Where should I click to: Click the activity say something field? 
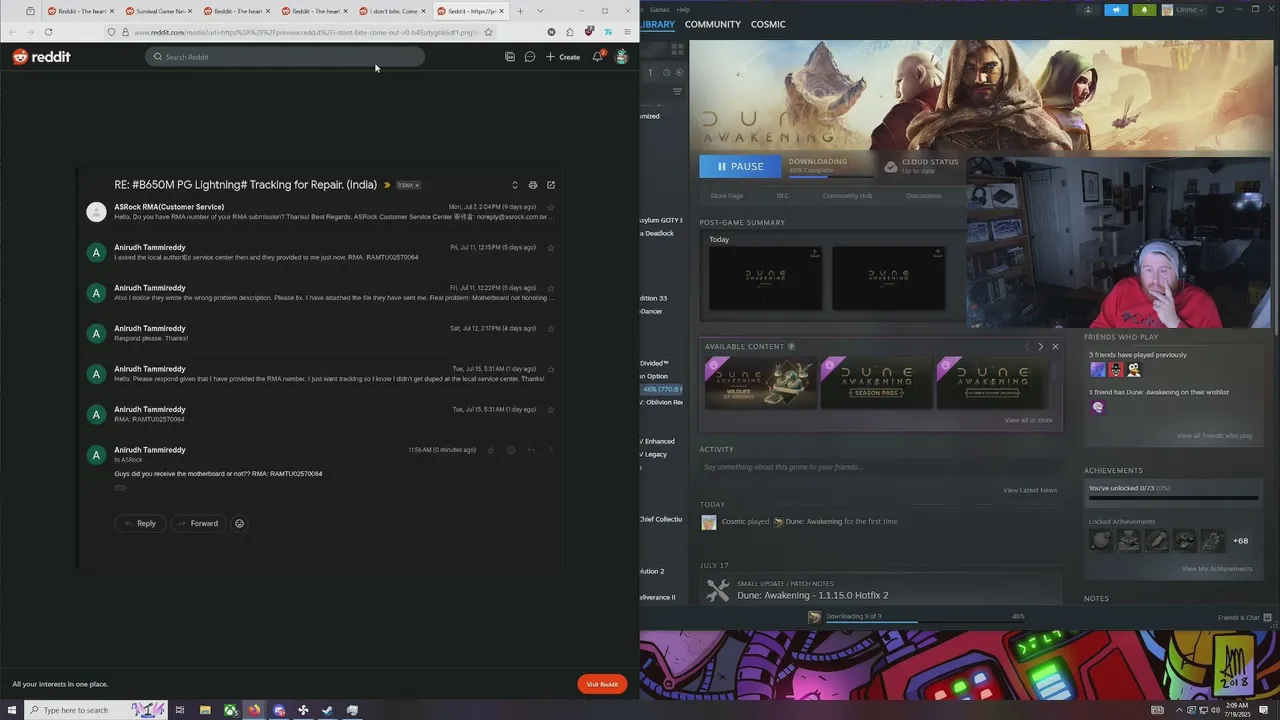click(880, 467)
